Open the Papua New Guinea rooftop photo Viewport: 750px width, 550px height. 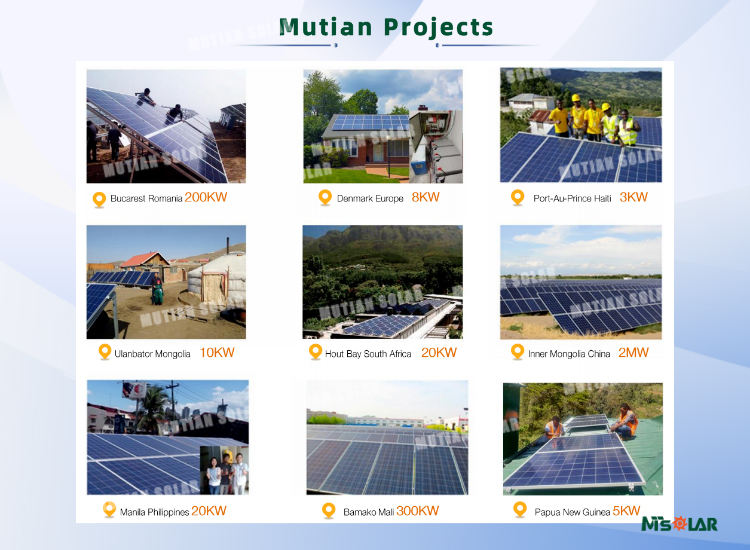pyautogui.click(x=583, y=439)
